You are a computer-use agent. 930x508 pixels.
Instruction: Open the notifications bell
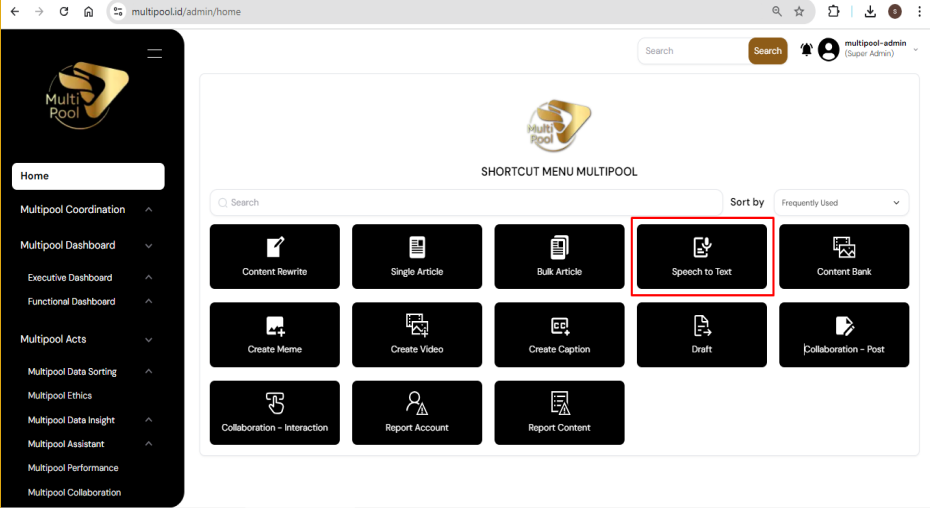click(x=806, y=50)
